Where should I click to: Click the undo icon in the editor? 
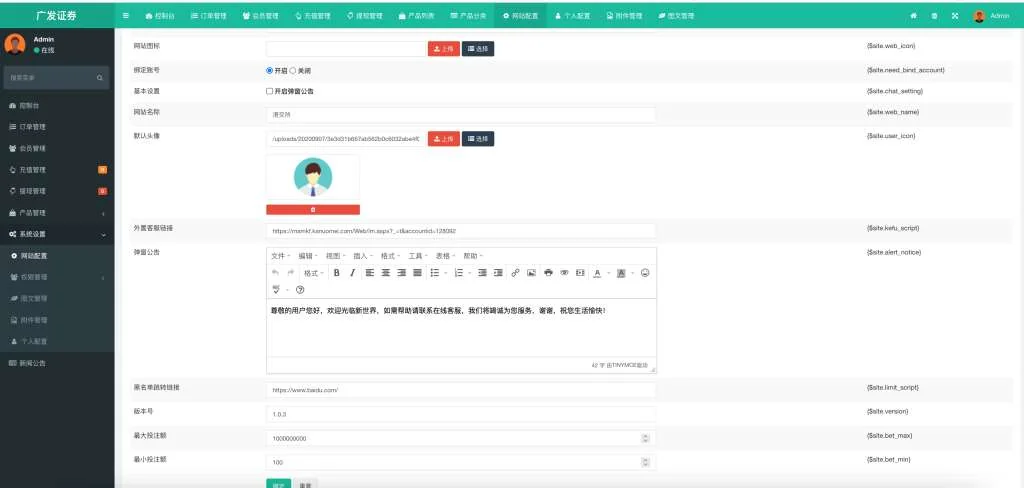coord(276,272)
